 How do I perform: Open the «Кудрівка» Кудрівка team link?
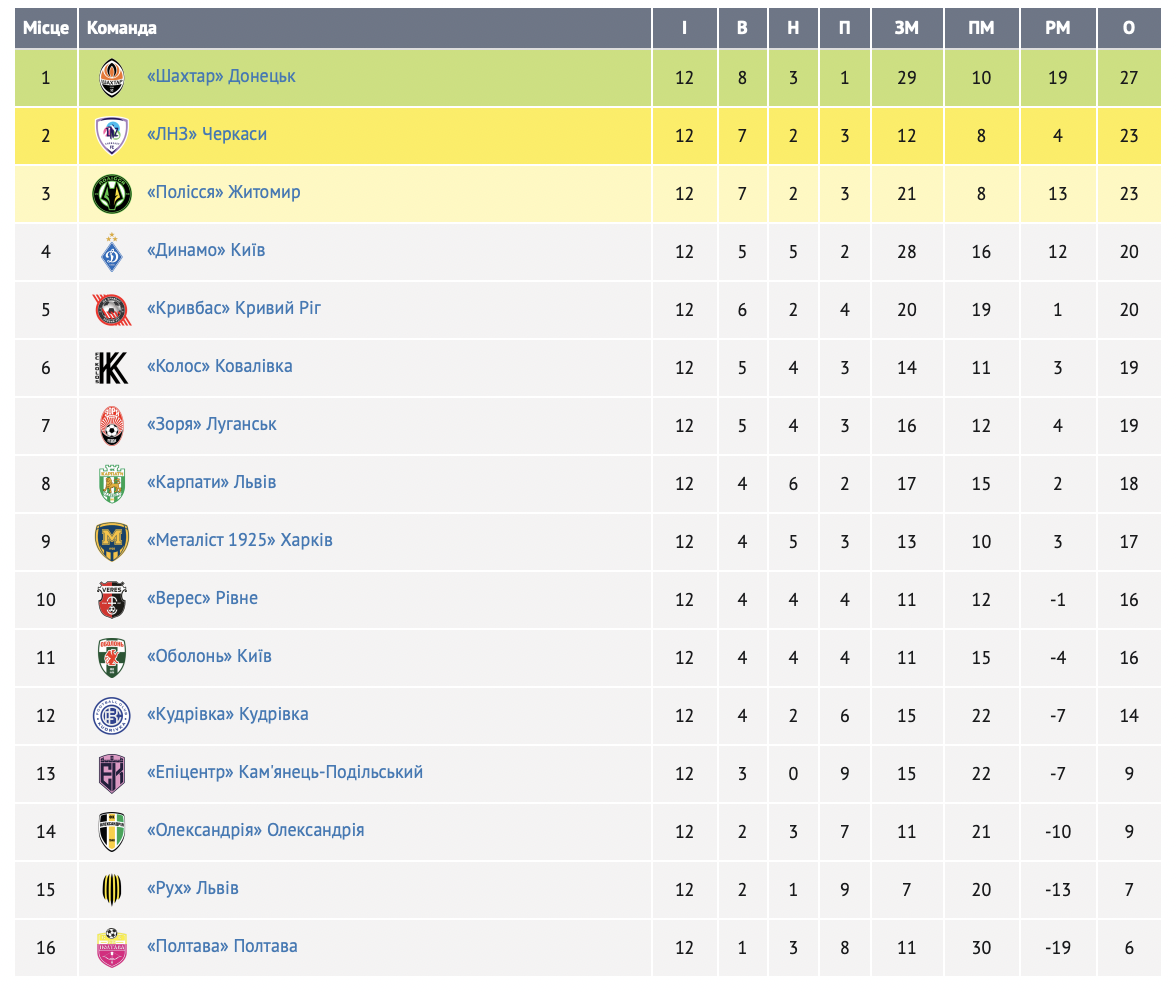pos(227,714)
